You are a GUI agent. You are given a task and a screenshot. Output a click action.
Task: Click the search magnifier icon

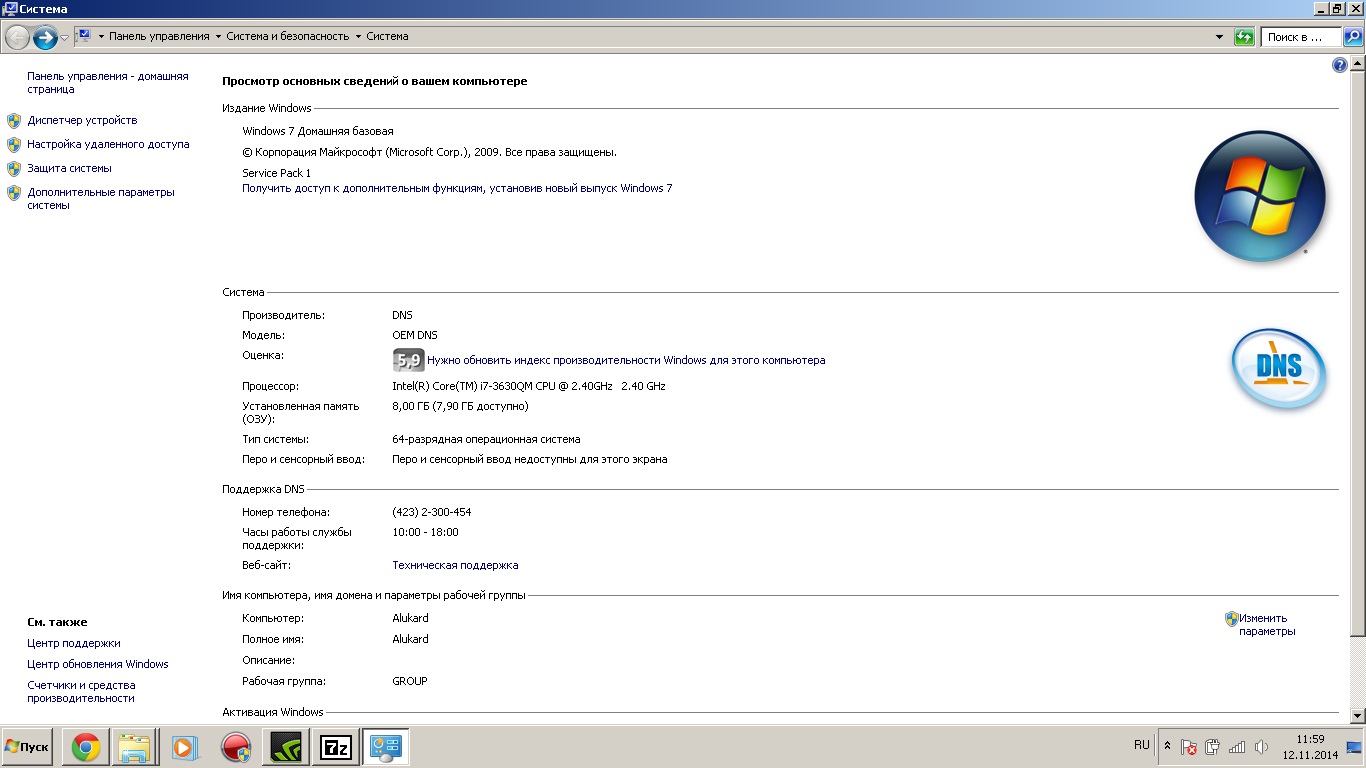pos(1353,37)
